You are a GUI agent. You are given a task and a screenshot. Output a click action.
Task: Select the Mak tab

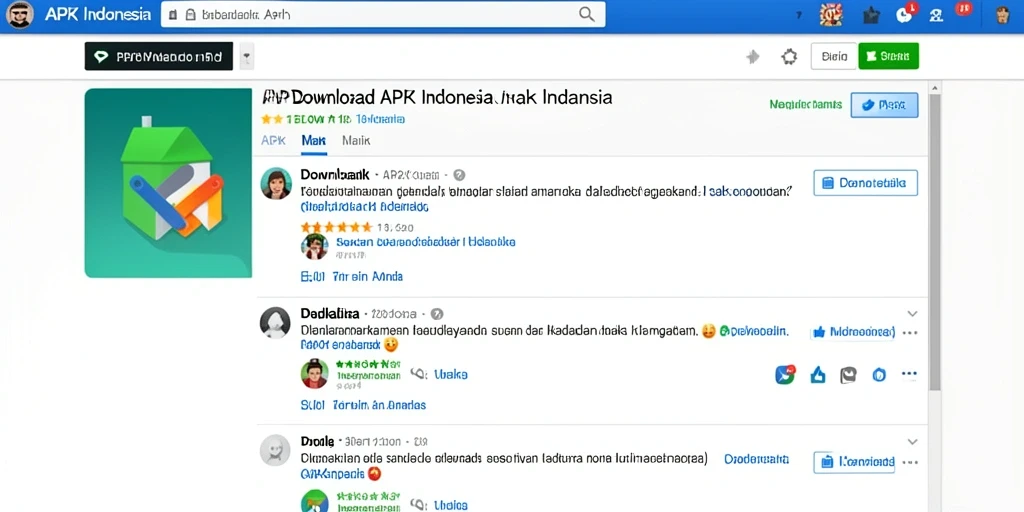pos(313,140)
